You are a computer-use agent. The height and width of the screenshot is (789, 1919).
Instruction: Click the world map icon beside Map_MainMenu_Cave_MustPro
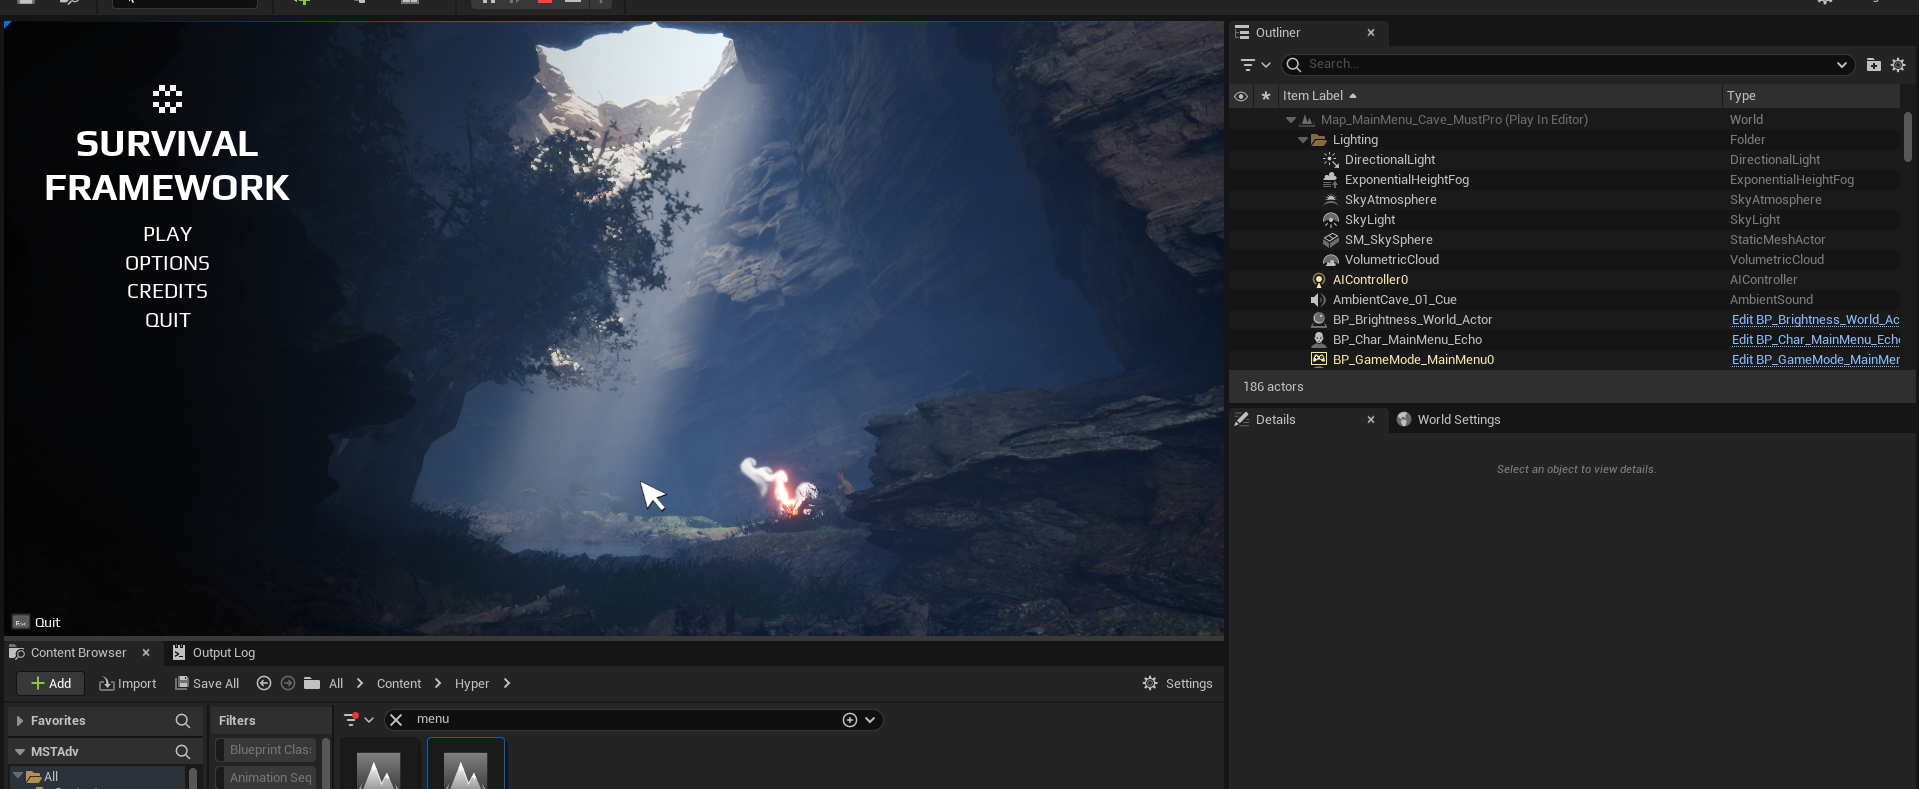click(x=1306, y=120)
